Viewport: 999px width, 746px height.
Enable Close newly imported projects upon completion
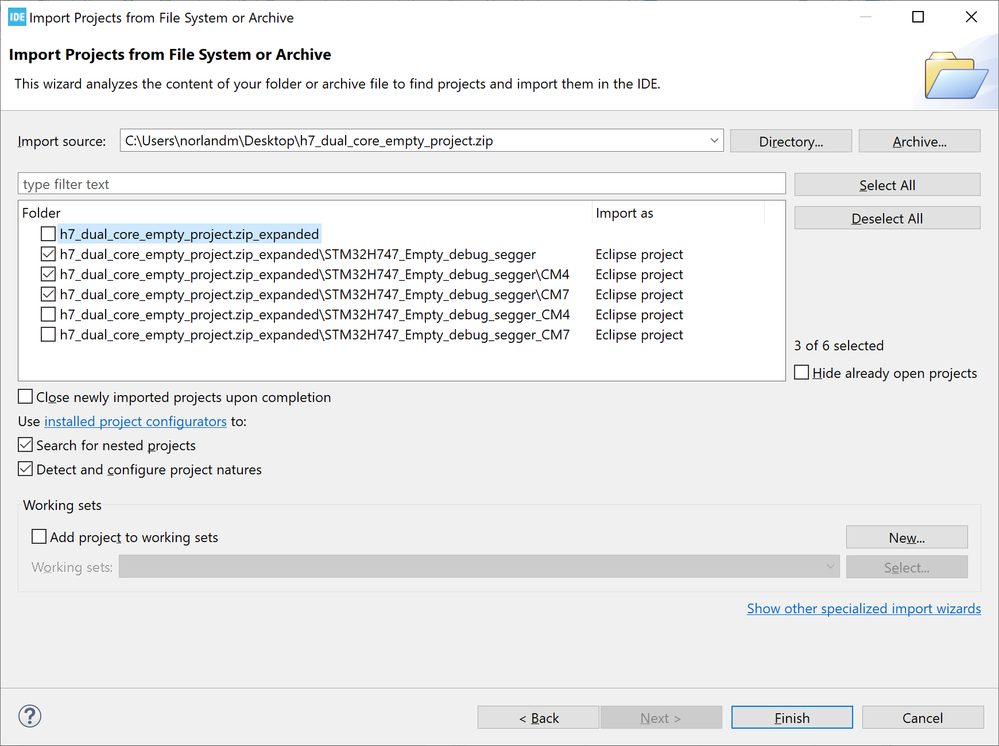(x=25, y=397)
